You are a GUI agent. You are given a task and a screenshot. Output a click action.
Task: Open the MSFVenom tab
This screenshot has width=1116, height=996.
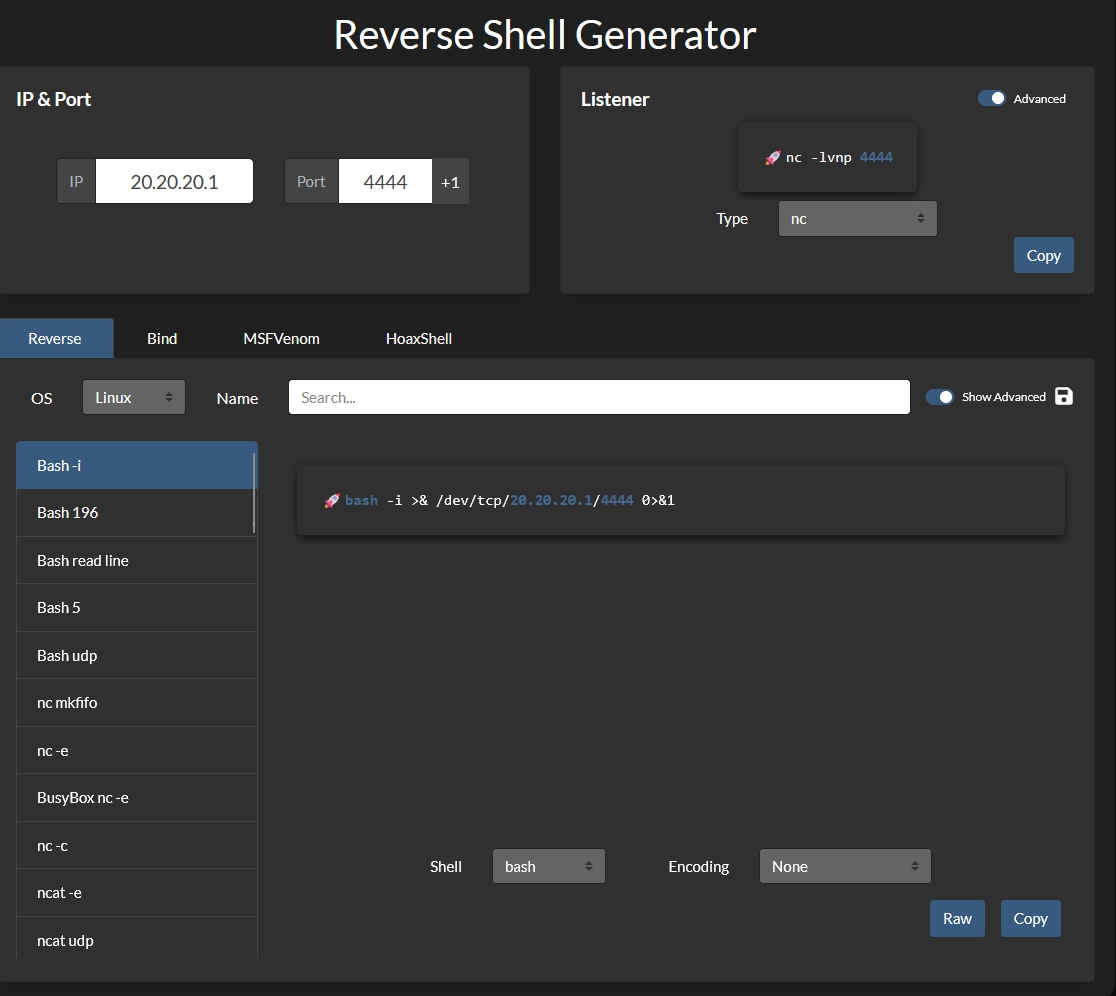point(281,338)
